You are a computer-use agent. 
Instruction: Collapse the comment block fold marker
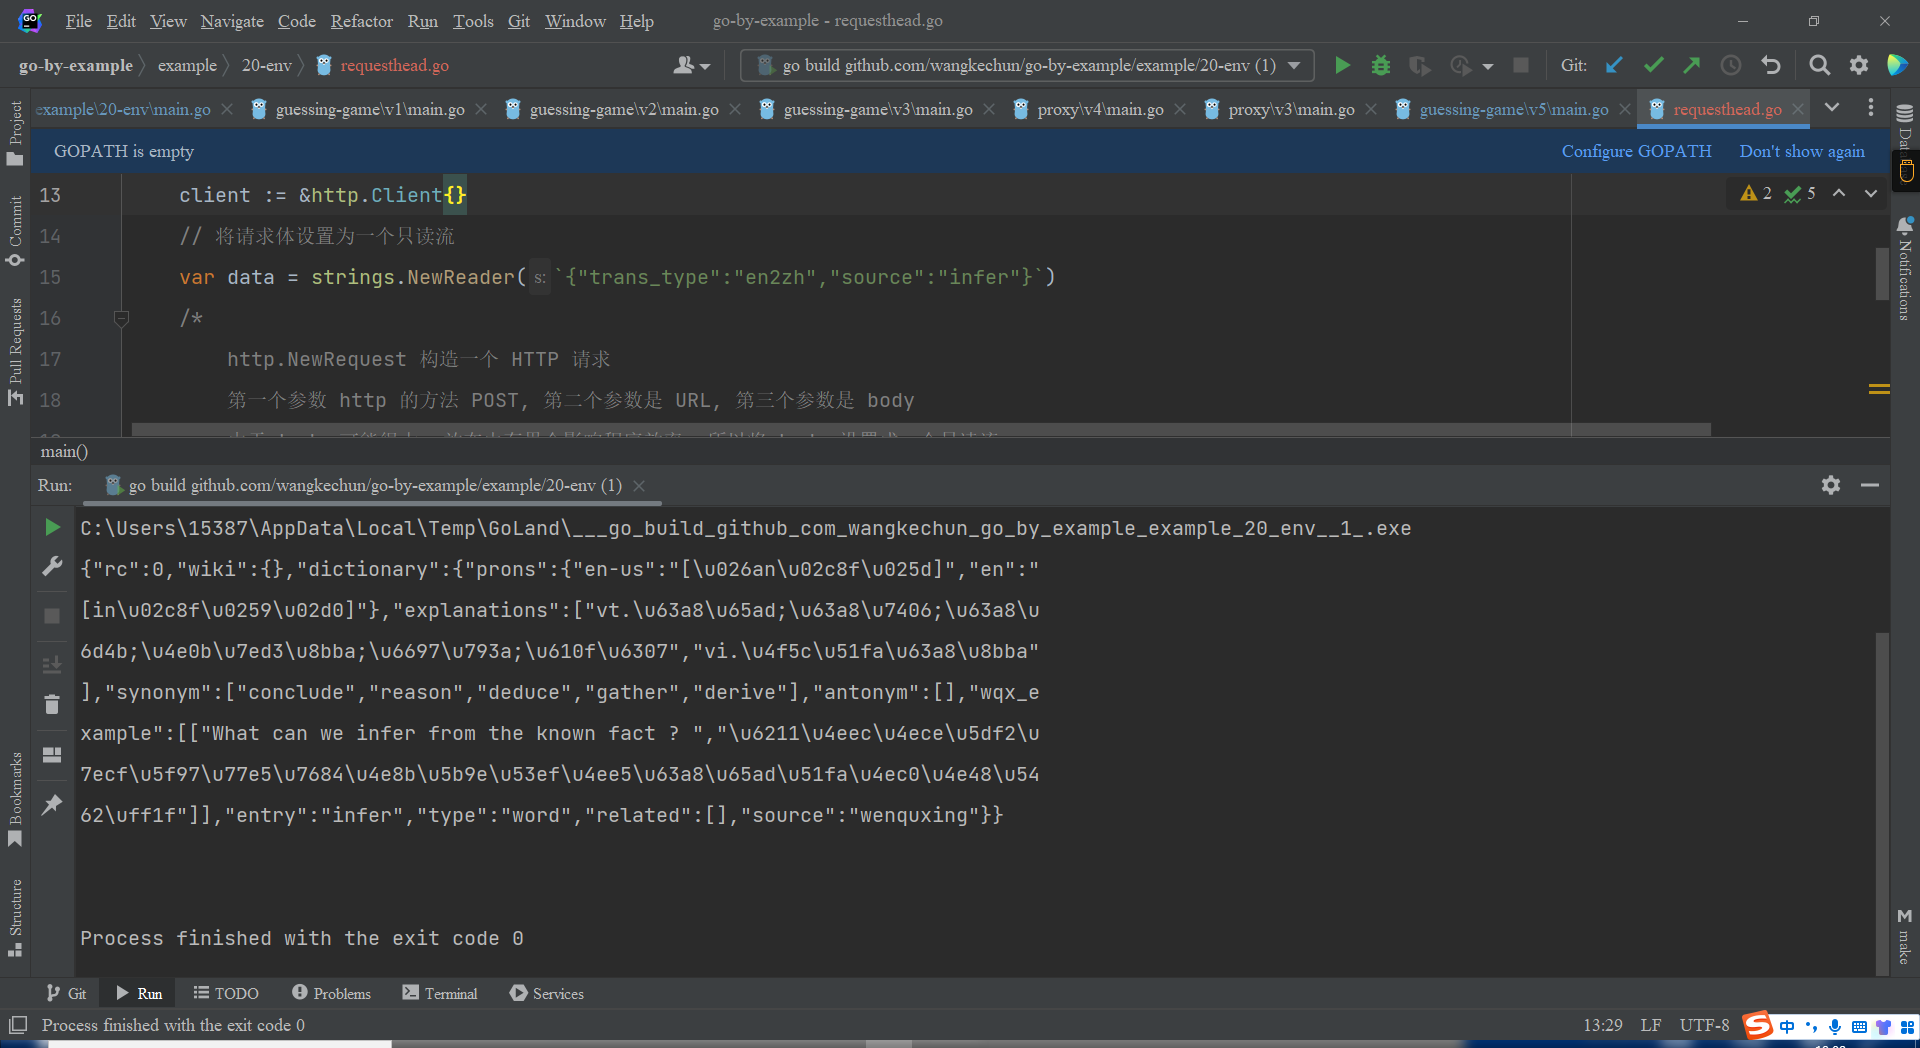click(121, 319)
